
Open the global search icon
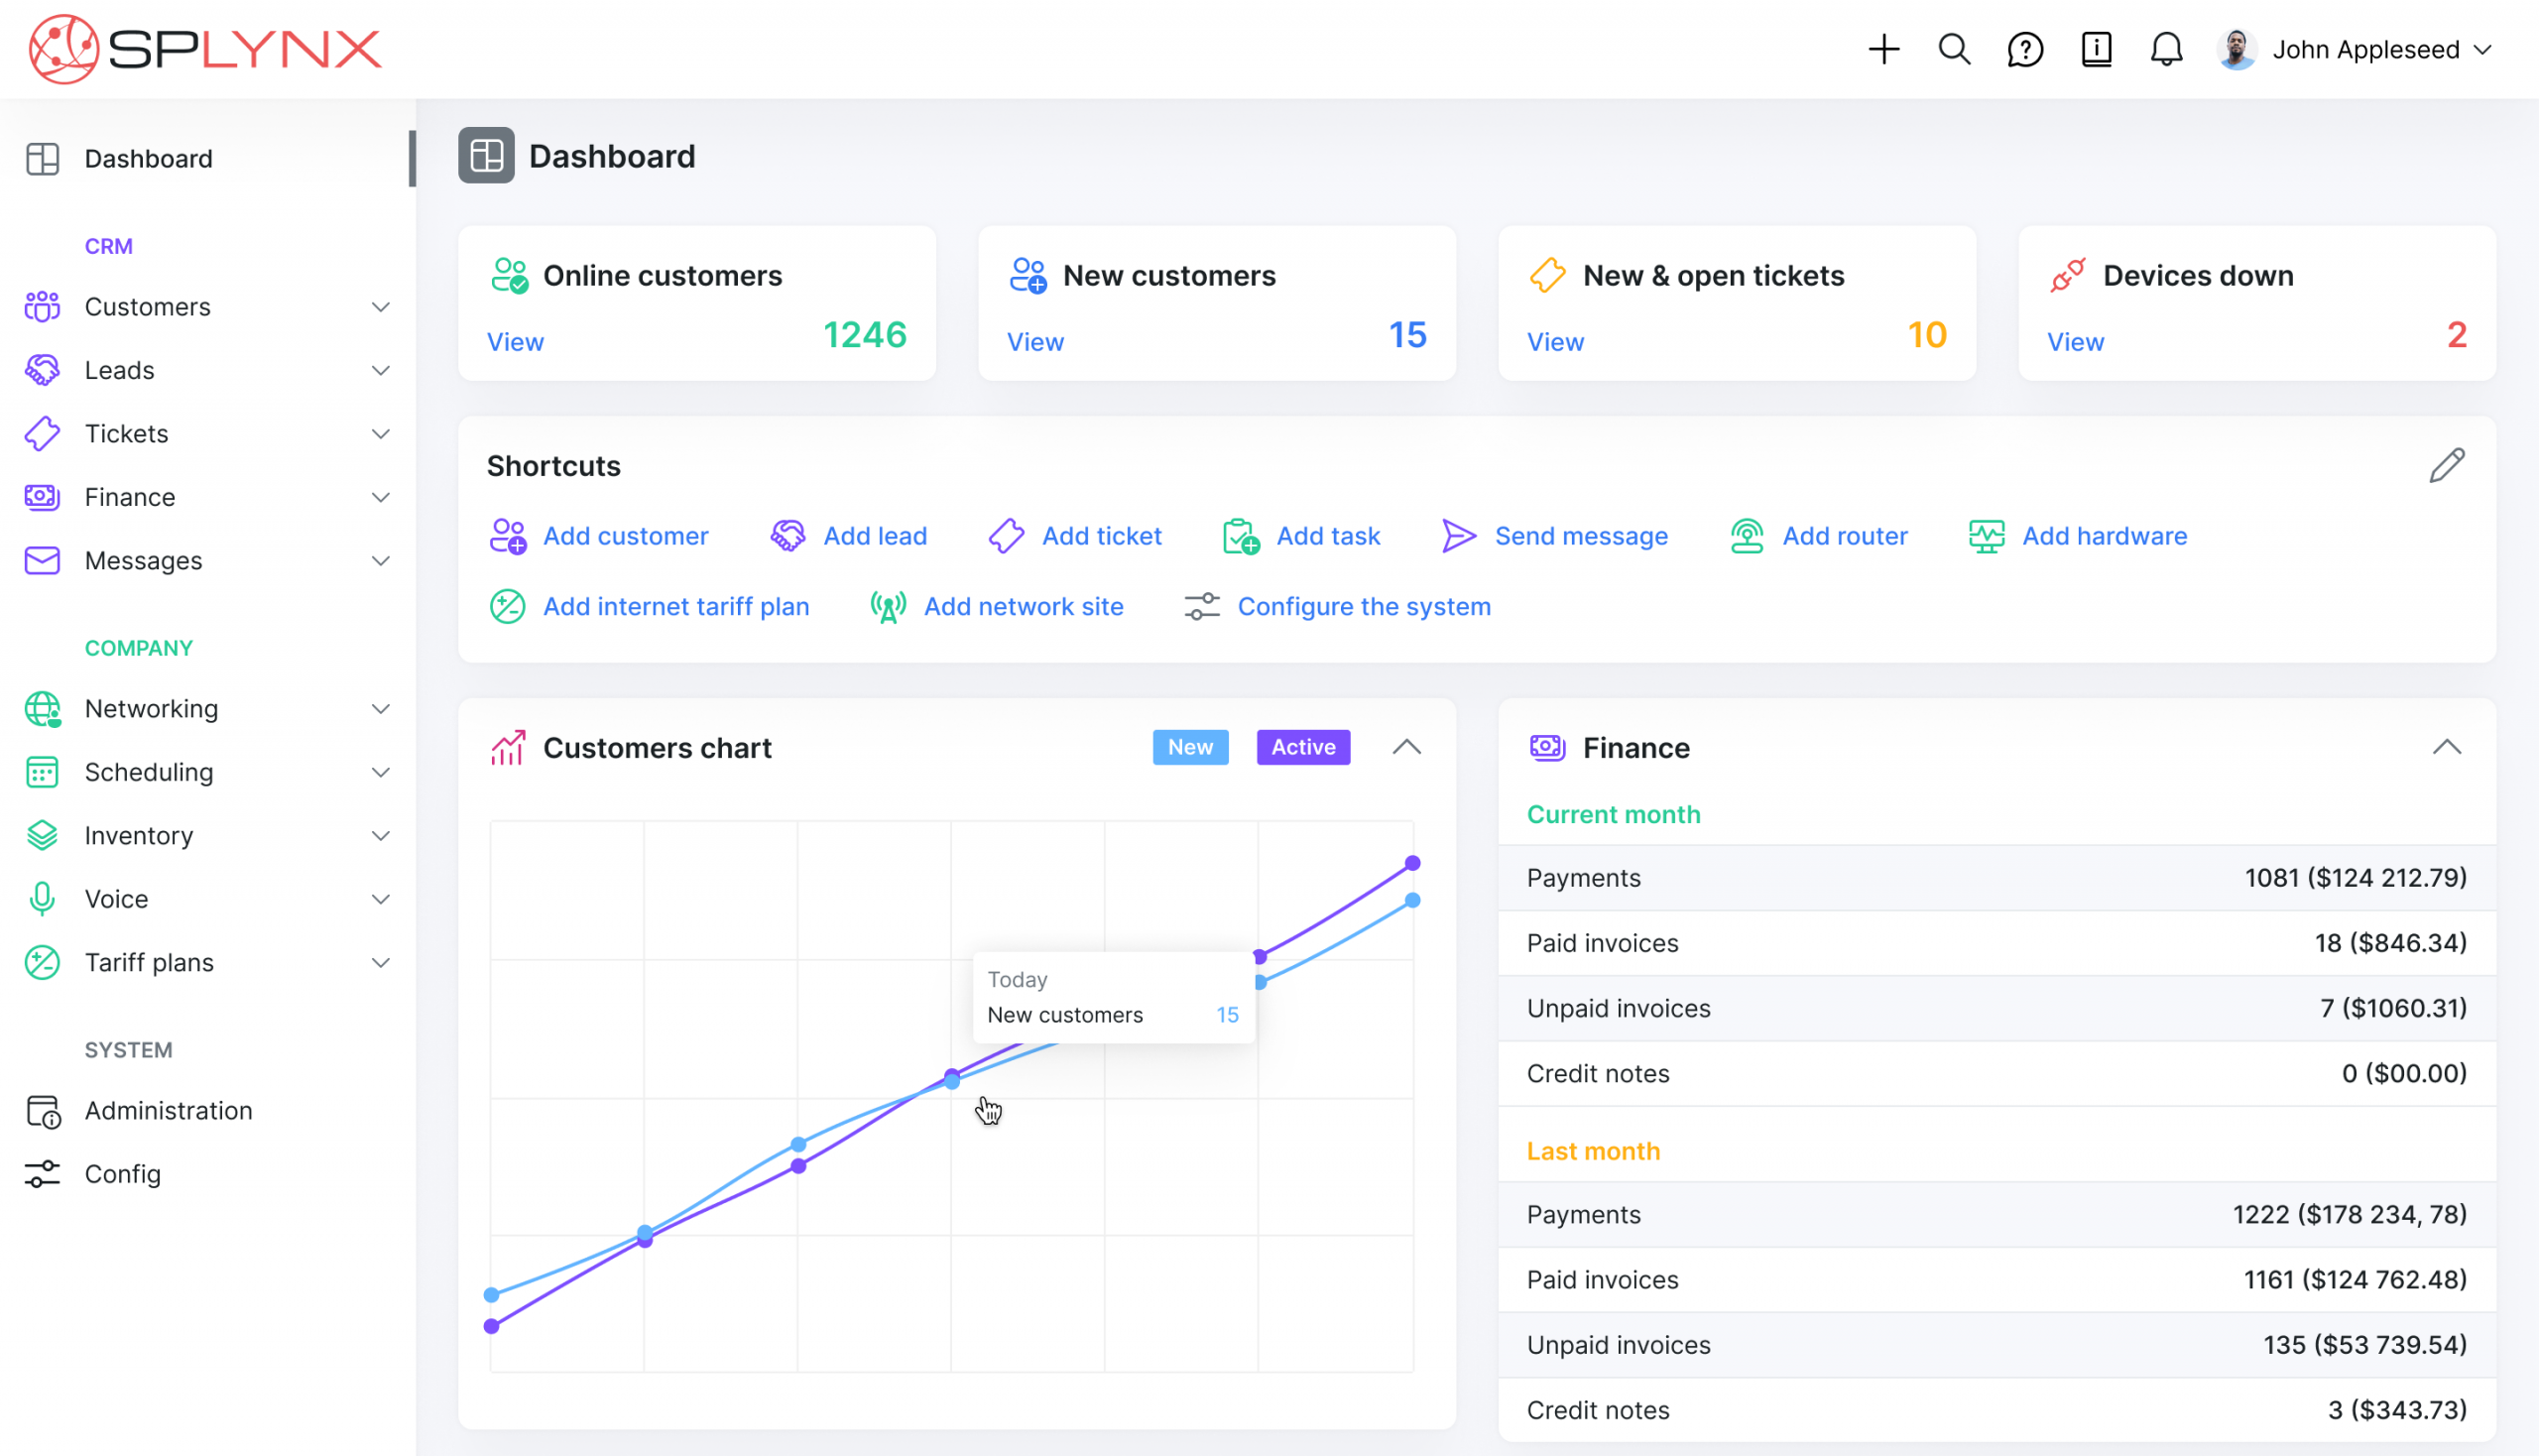click(1952, 48)
